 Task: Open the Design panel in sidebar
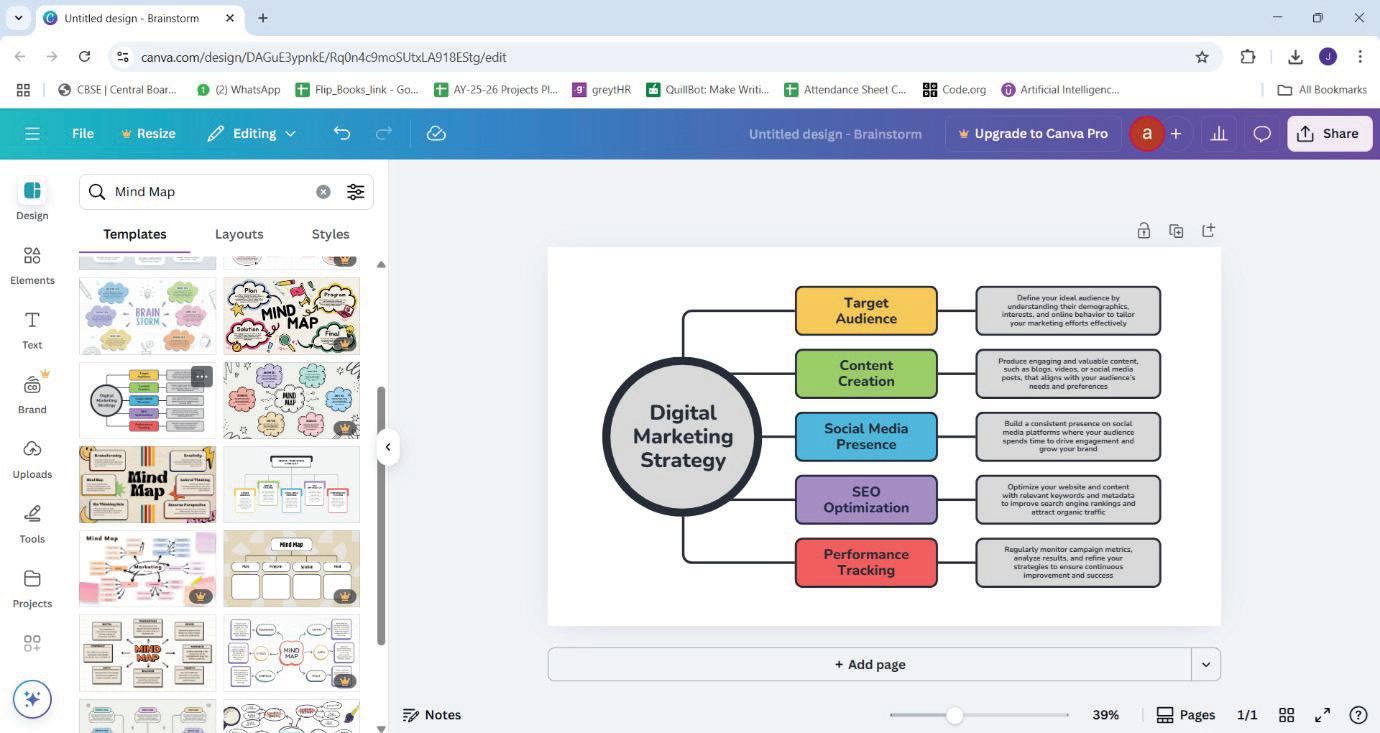click(32, 200)
